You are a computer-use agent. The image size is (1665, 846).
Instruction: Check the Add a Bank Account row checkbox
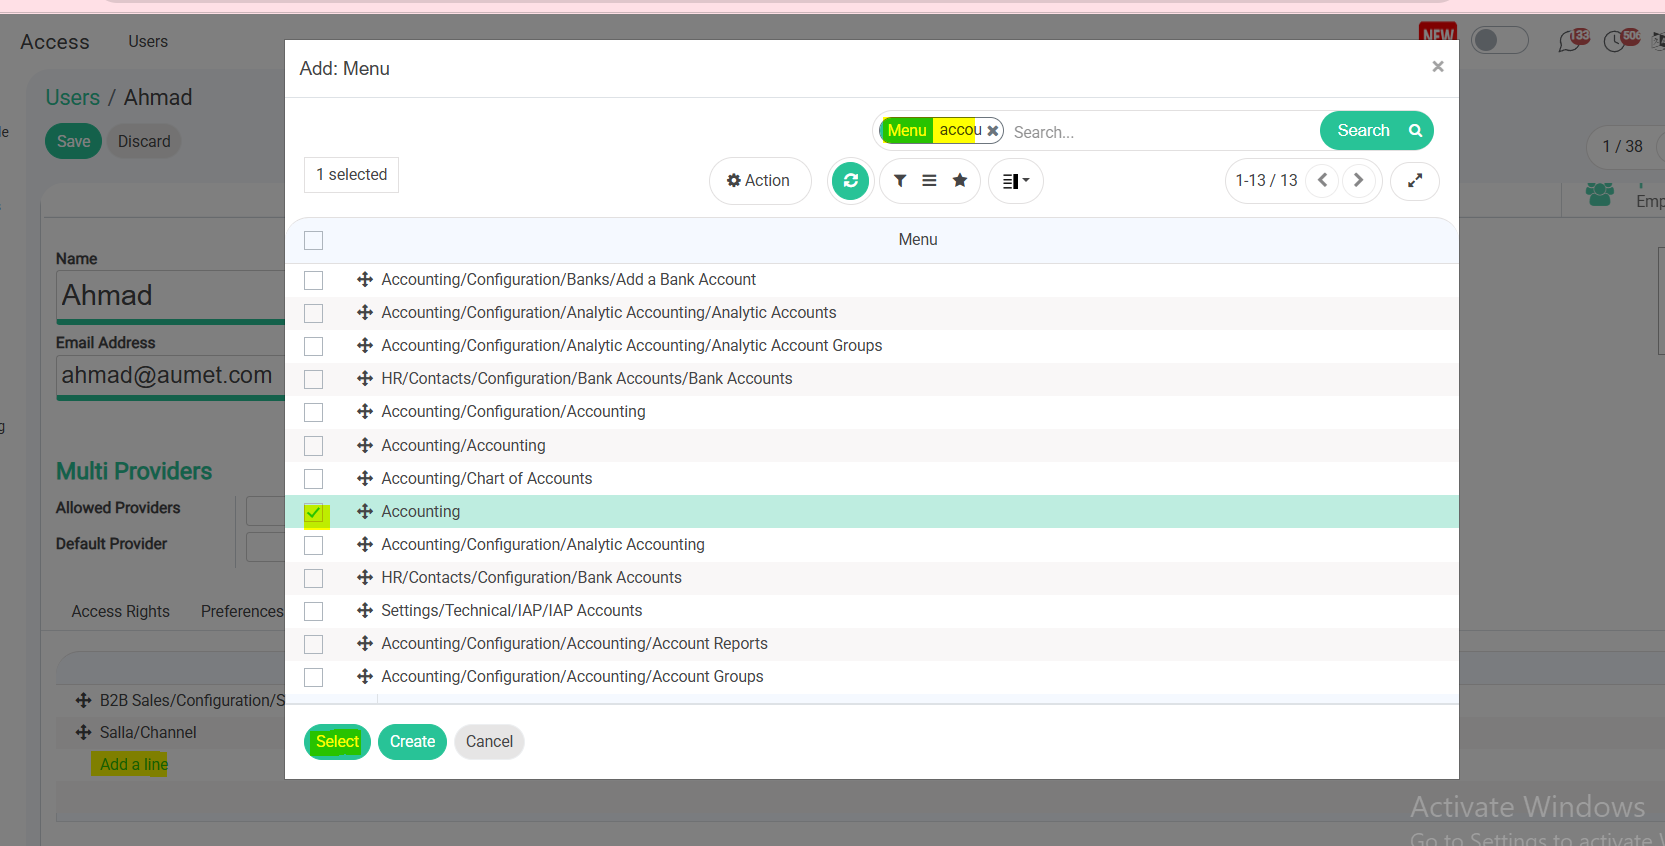click(314, 280)
